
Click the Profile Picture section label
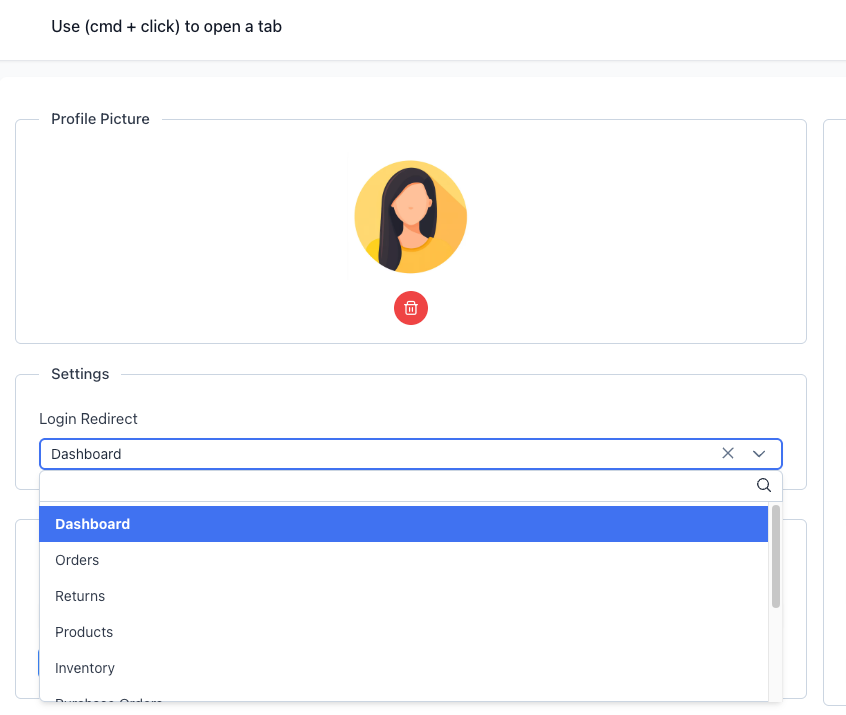(x=100, y=118)
